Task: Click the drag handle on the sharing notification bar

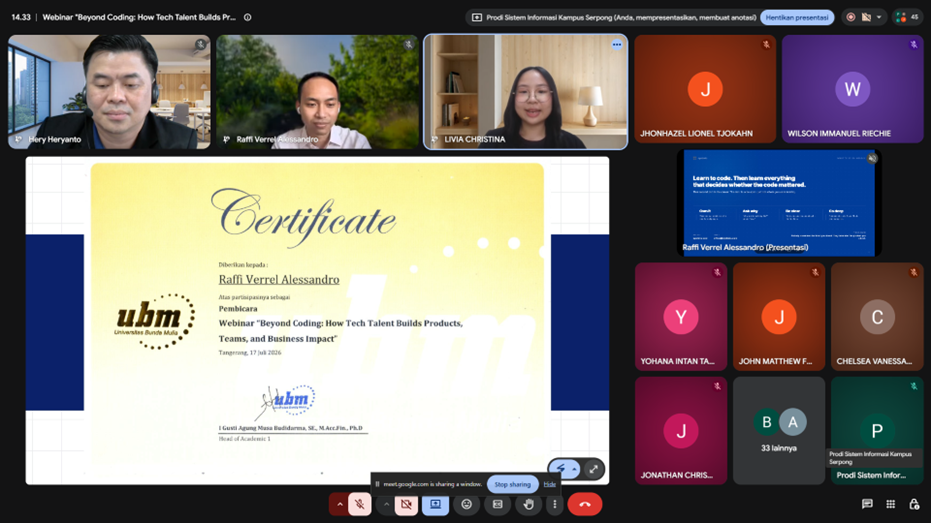Action: tap(377, 484)
